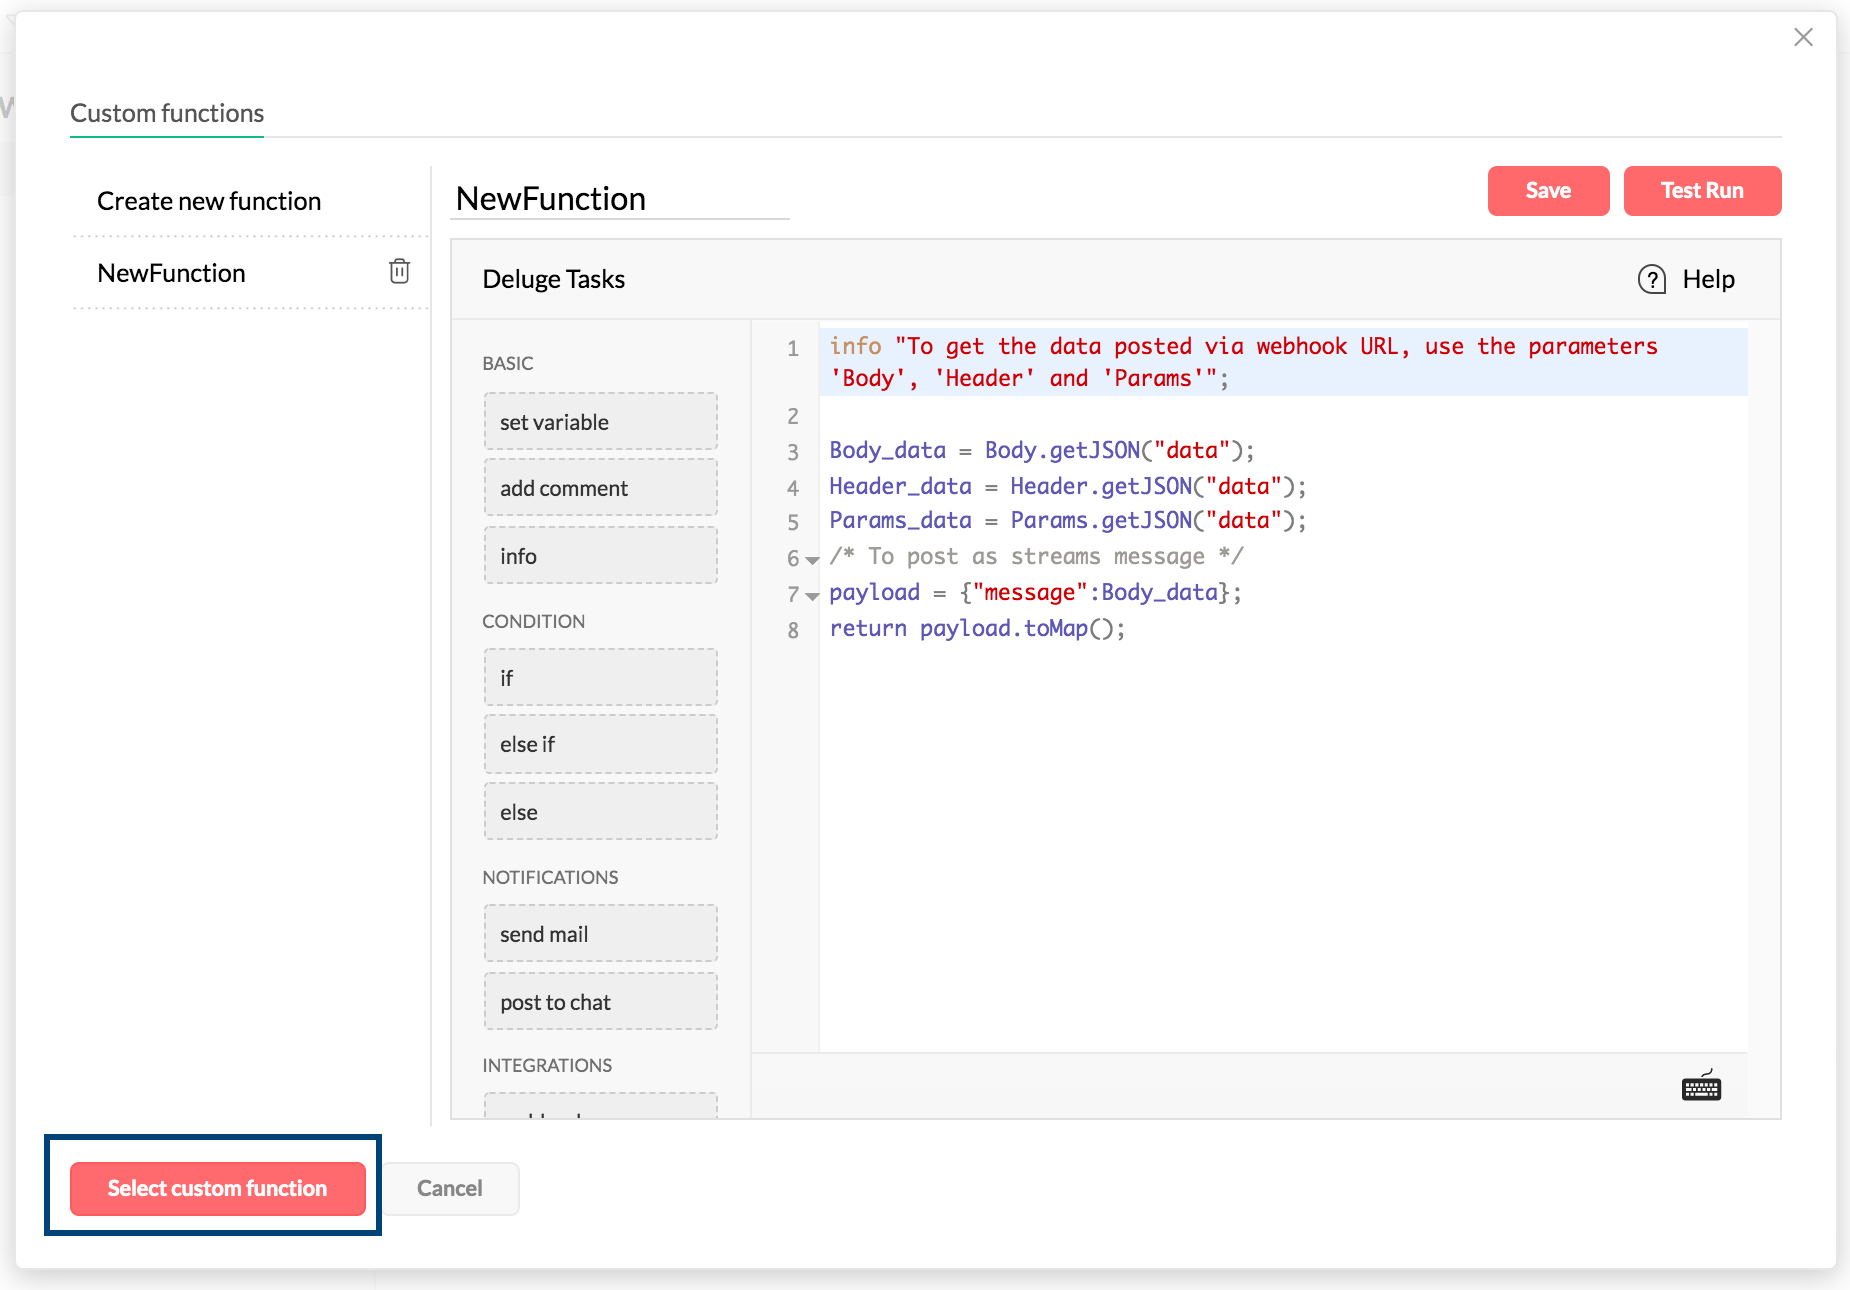Click Select custom function button
1850x1290 pixels.
(217, 1188)
